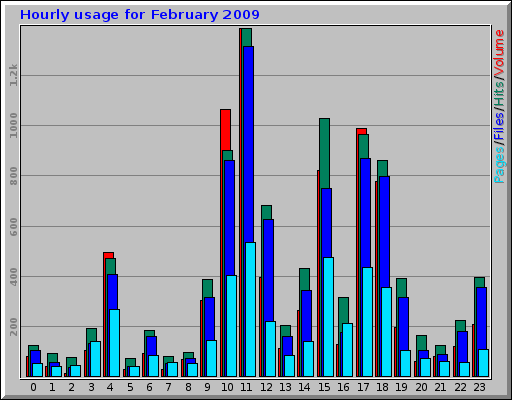Click hour label '10' on x-axis
Viewport: 512px width, 400px height.
[x=227, y=387]
